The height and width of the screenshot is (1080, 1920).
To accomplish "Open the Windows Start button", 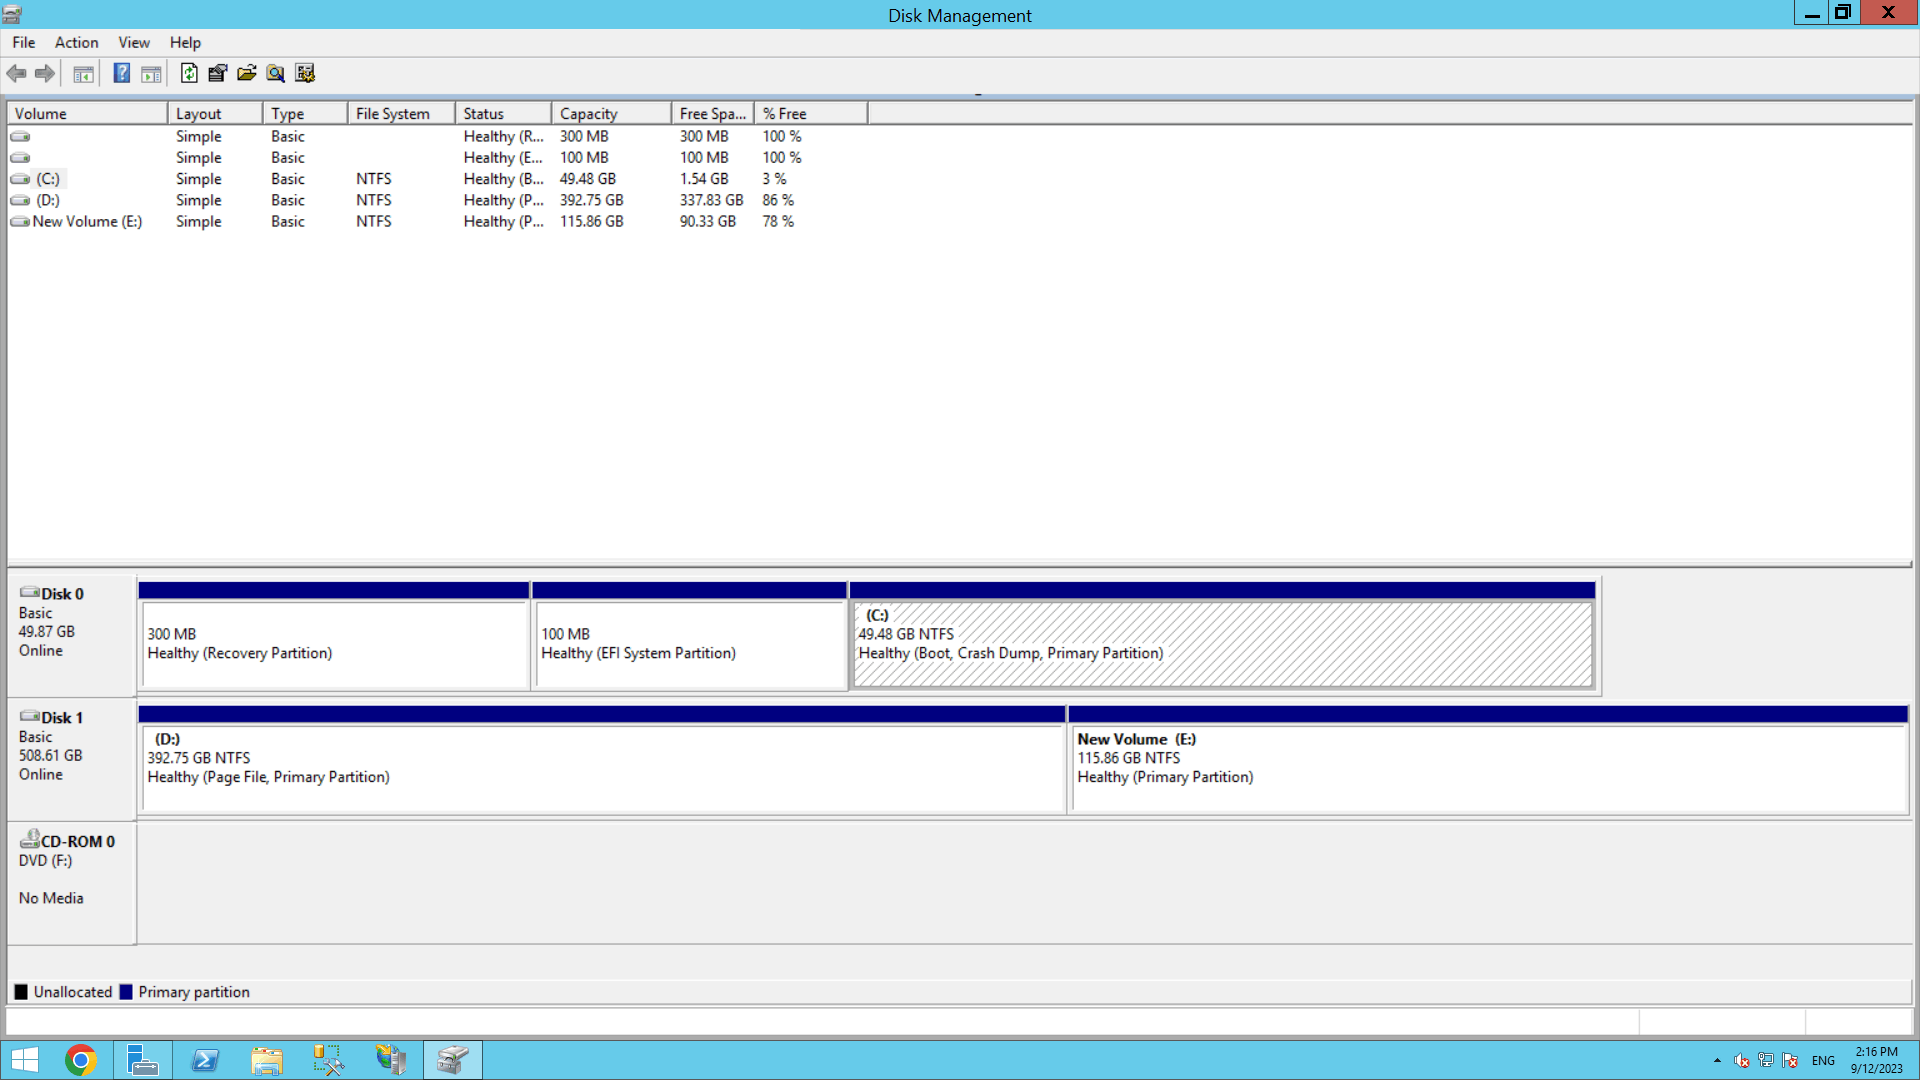I will pyautogui.click(x=24, y=1060).
